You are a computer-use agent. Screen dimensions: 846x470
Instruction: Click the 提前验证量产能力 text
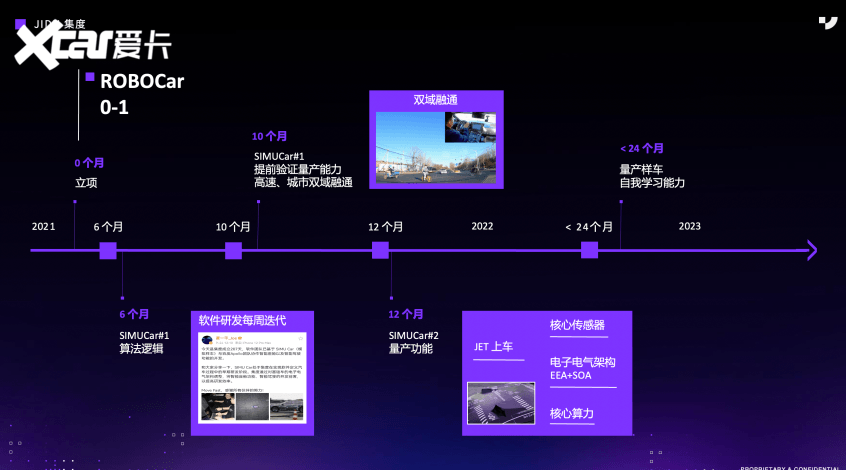coord(297,169)
